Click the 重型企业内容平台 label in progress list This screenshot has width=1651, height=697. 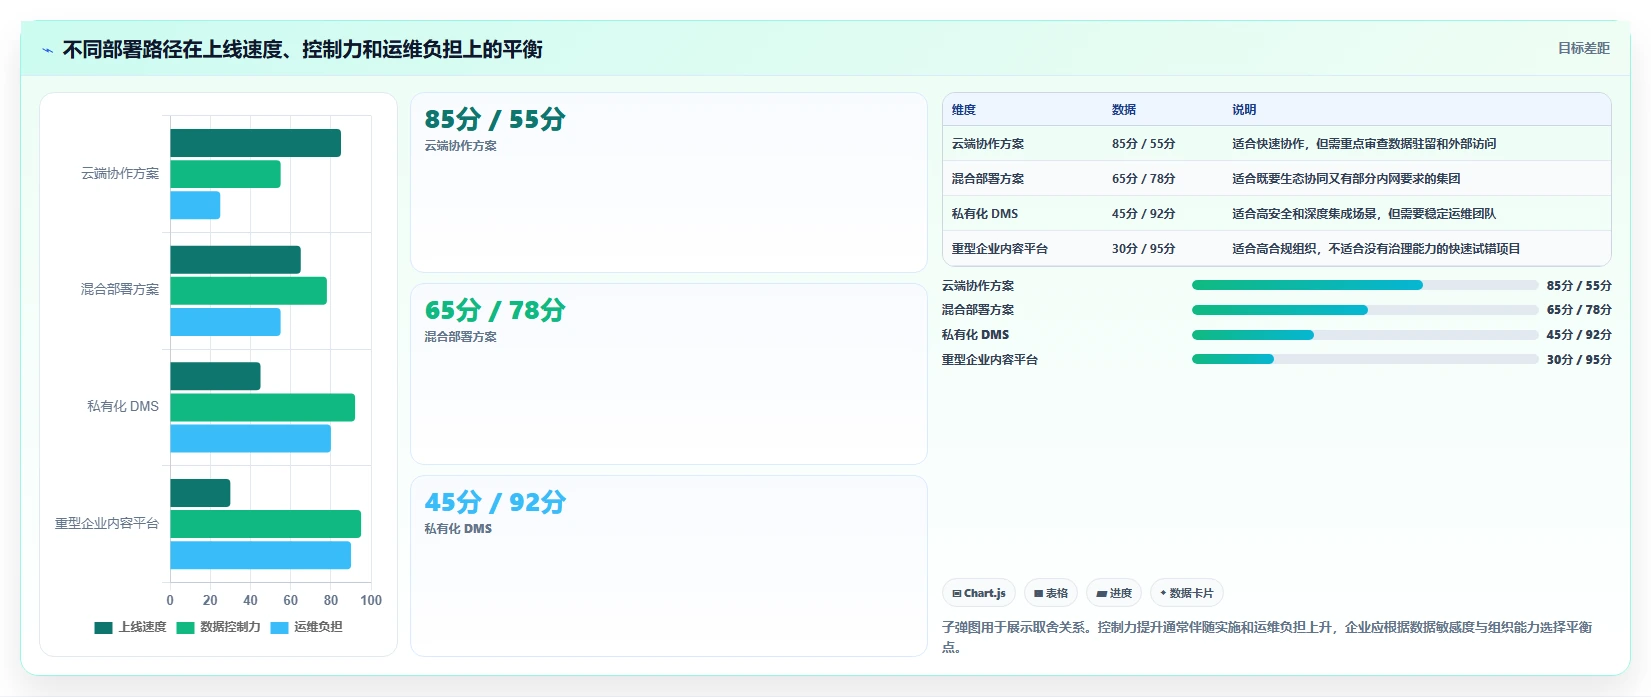point(990,360)
